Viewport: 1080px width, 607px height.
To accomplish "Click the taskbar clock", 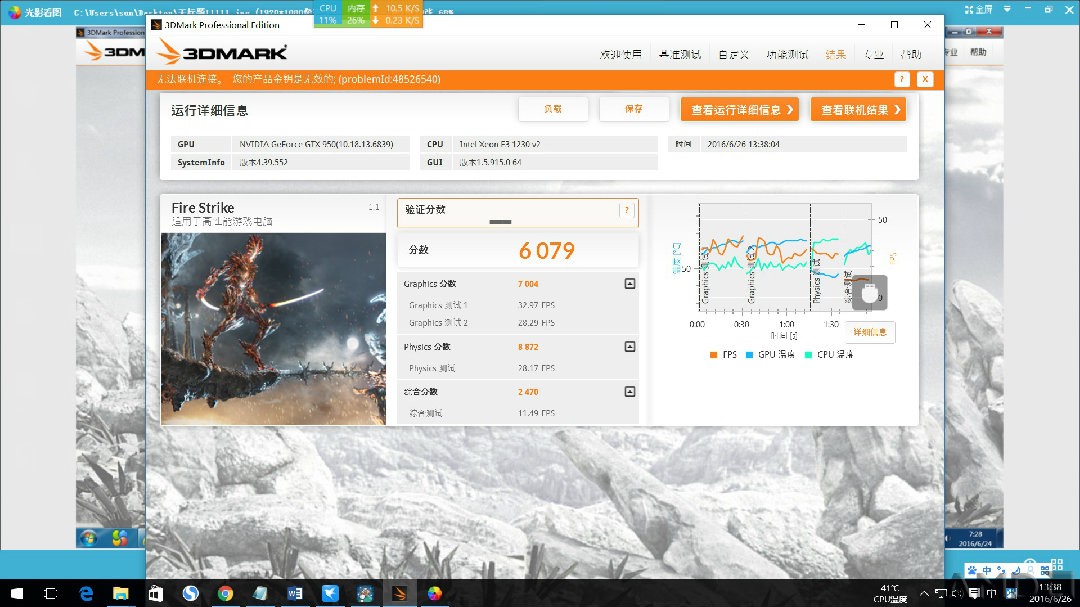I will coord(1050,593).
